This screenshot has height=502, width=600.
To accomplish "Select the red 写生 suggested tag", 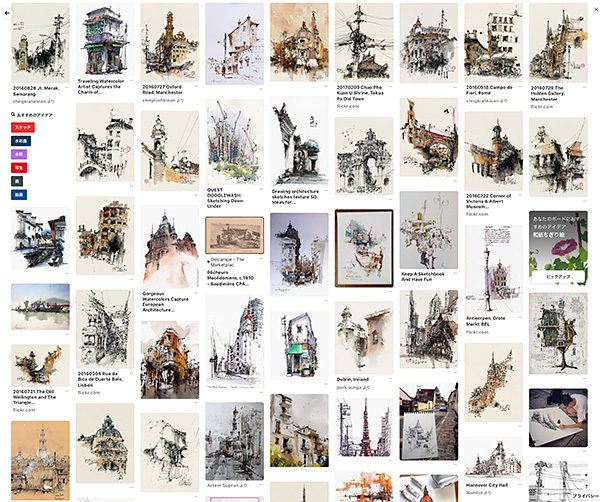I will pyautogui.click(x=19, y=168).
